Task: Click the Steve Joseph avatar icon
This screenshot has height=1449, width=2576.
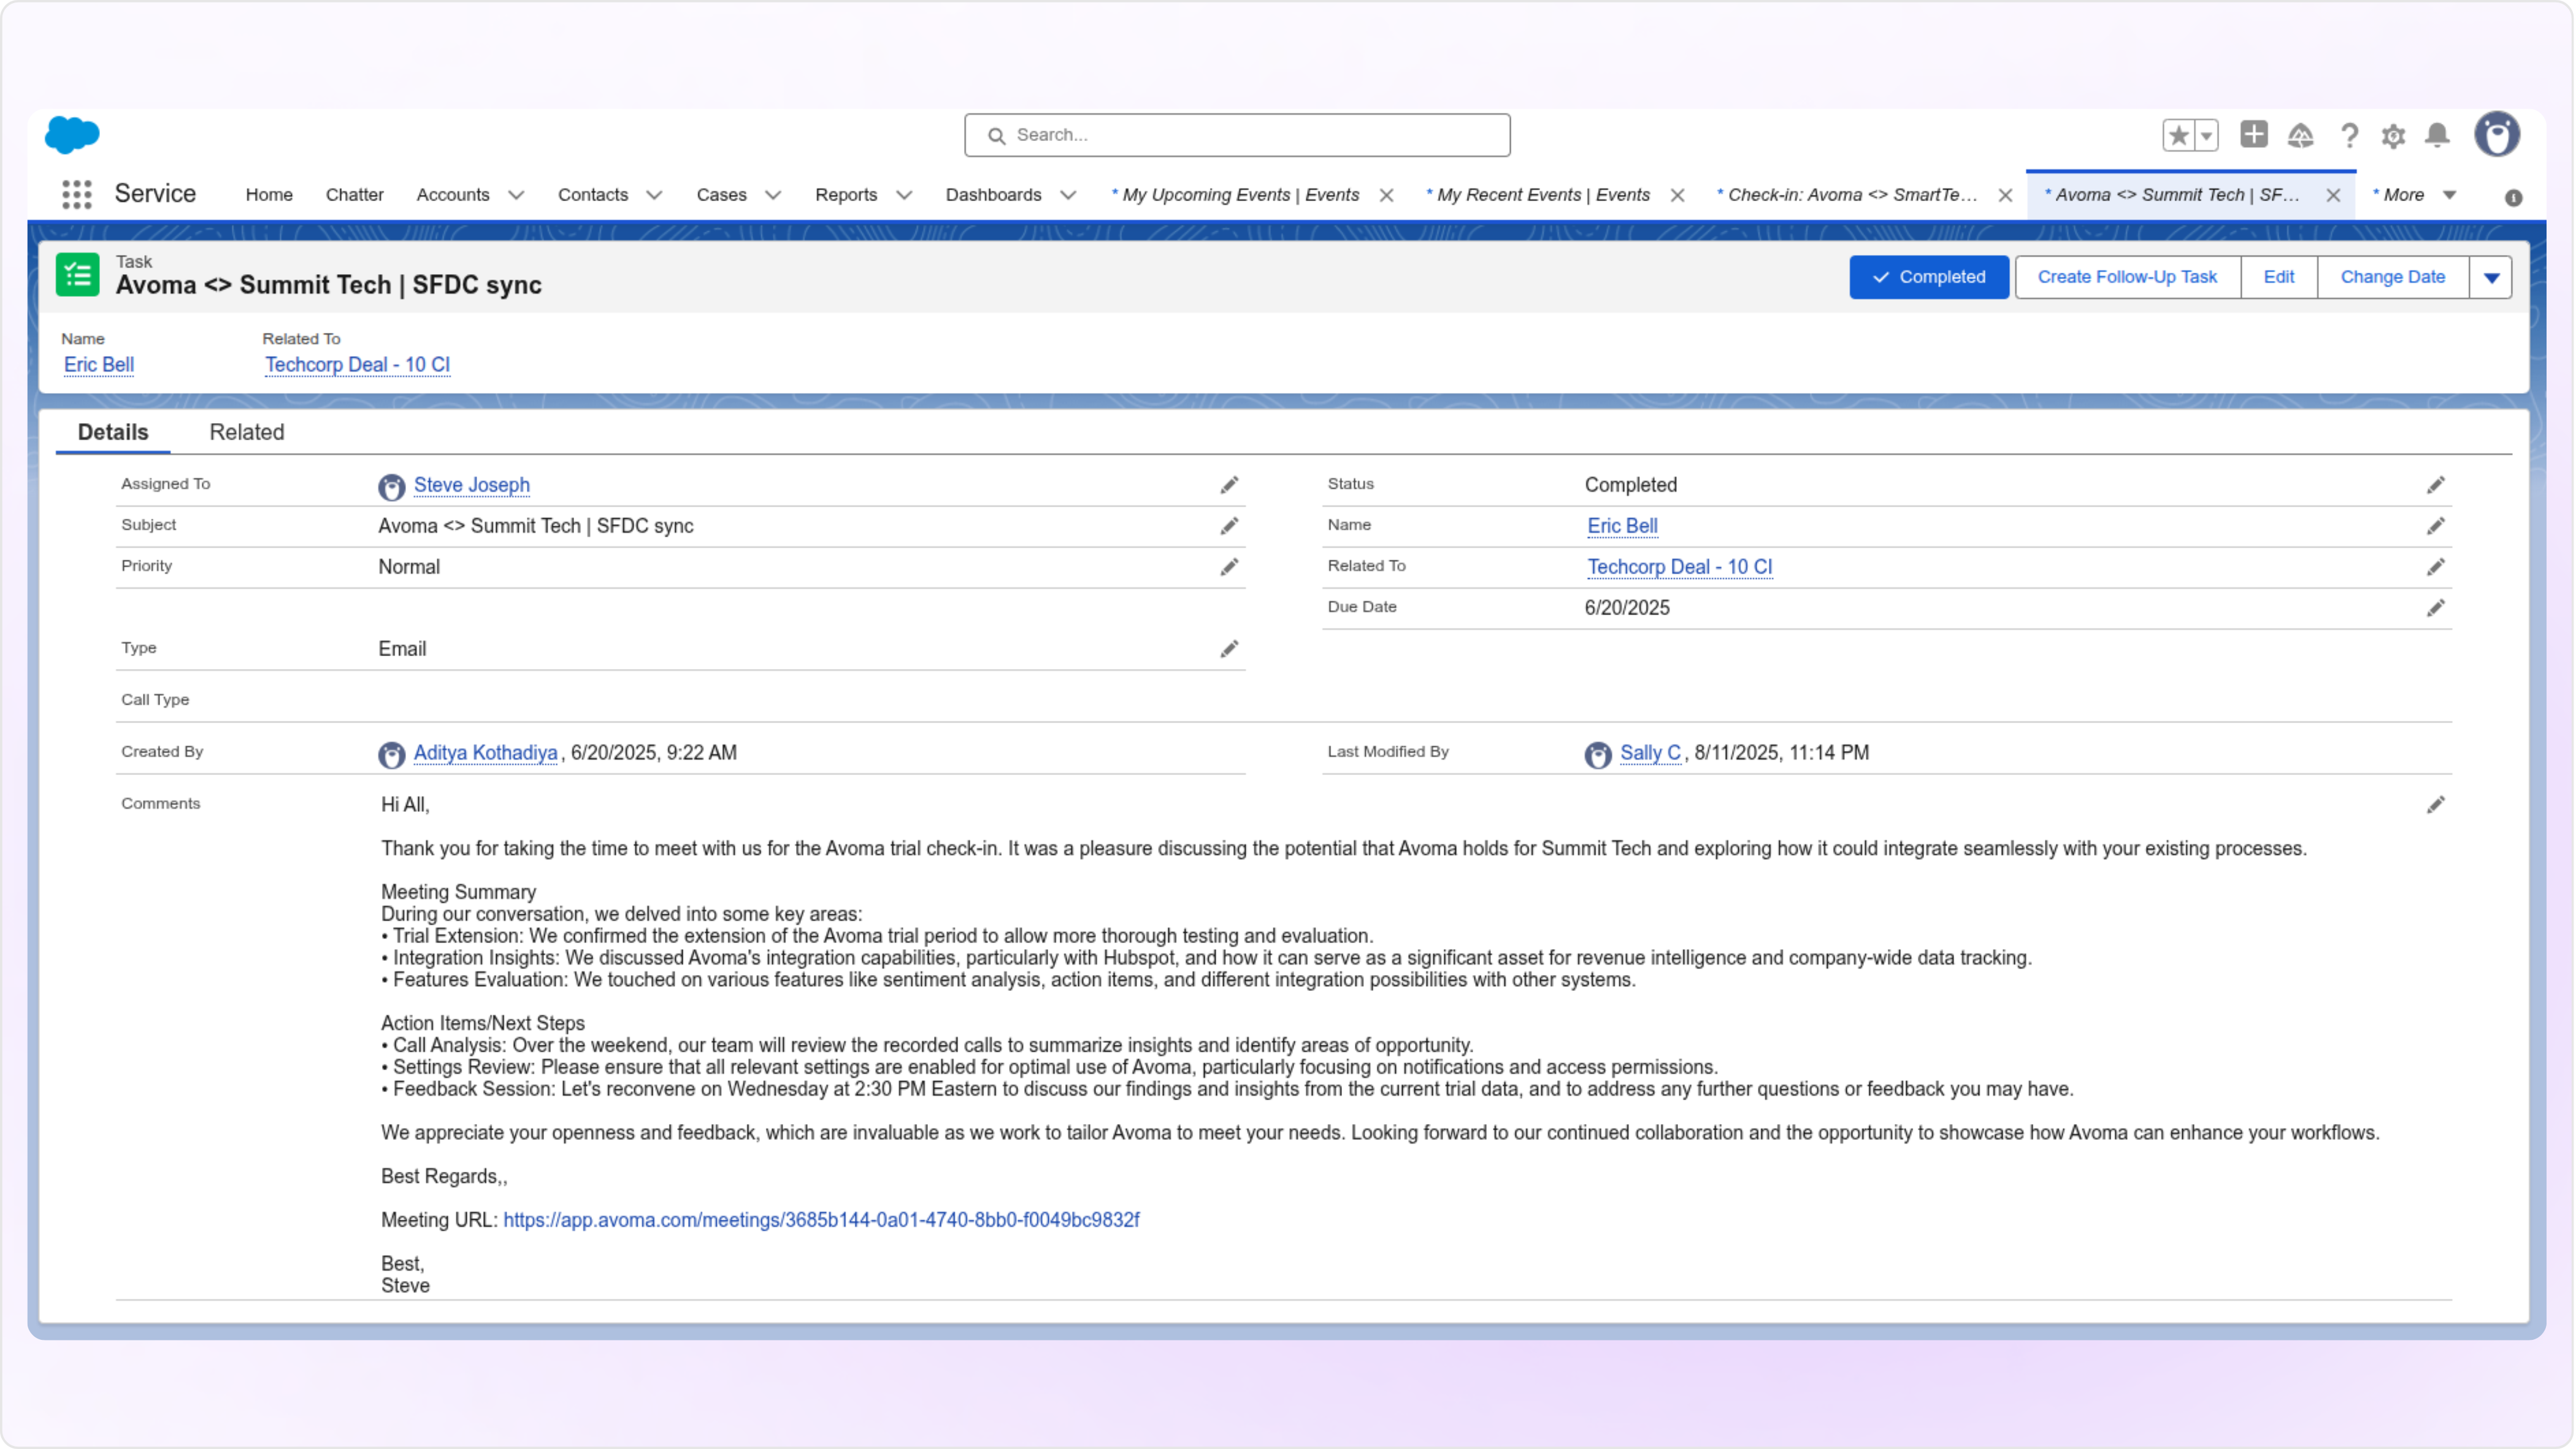Action: pos(391,487)
